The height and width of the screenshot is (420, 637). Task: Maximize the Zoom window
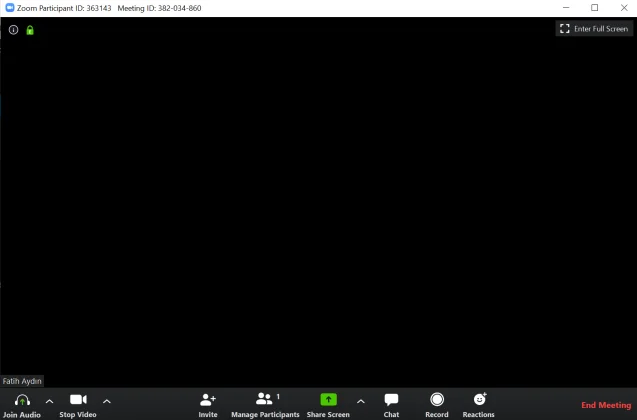[595, 8]
